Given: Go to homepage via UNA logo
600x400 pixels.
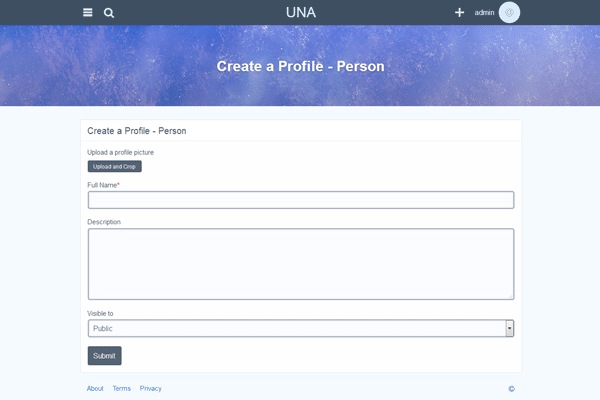Looking at the screenshot, I should click(x=300, y=13).
